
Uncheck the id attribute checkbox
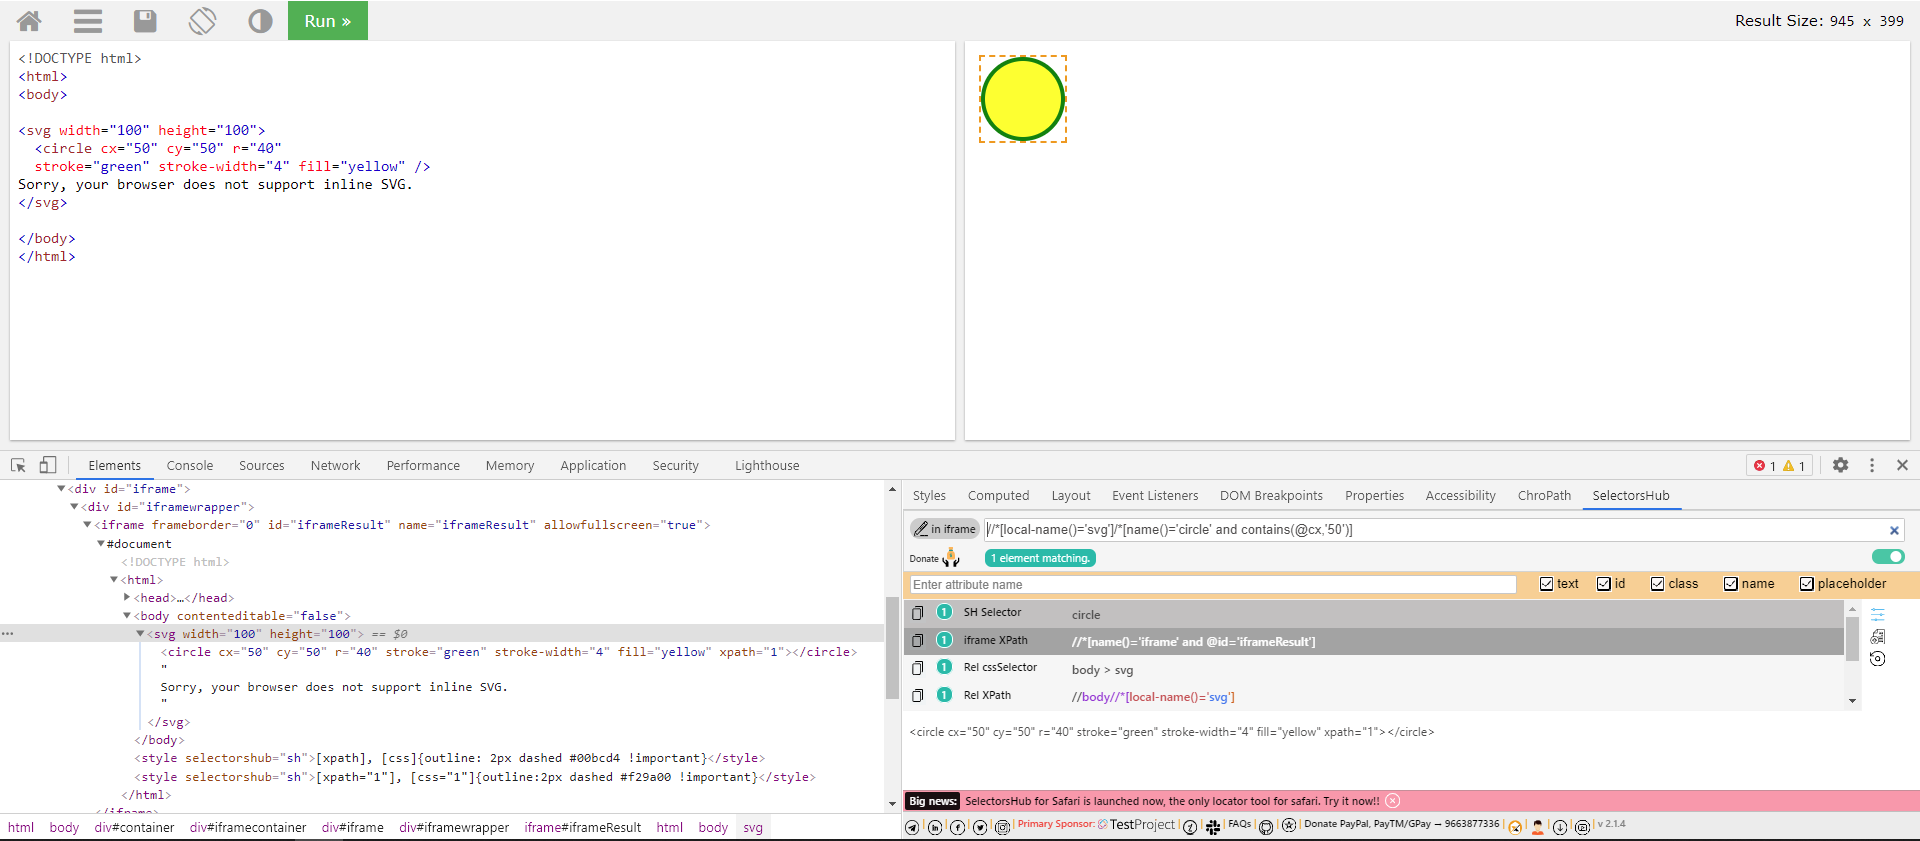[1604, 584]
